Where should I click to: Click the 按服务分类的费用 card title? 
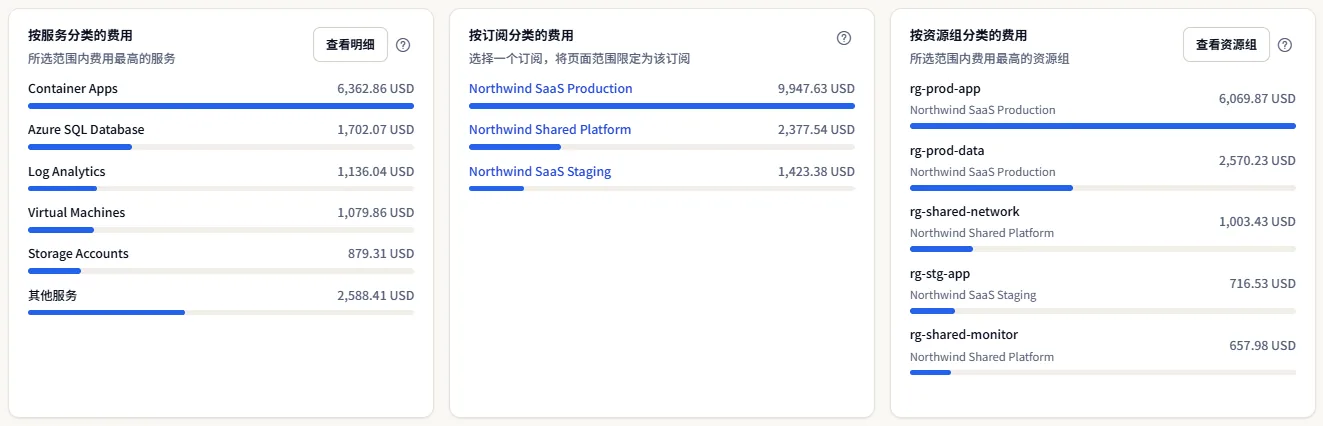point(80,36)
